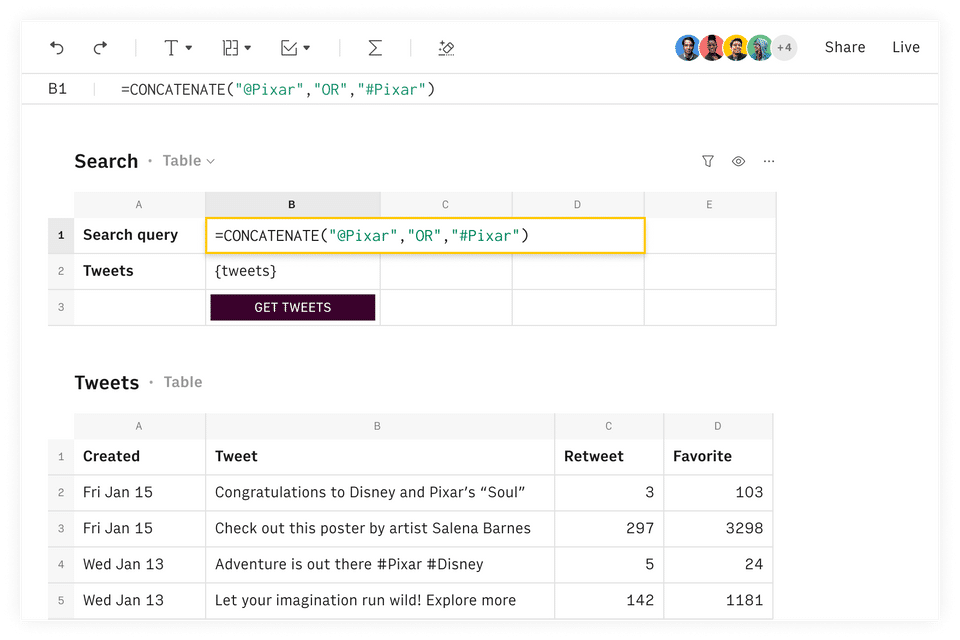The height and width of the screenshot is (640, 960).
Task: Click the Live button
Action: click(x=906, y=47)
